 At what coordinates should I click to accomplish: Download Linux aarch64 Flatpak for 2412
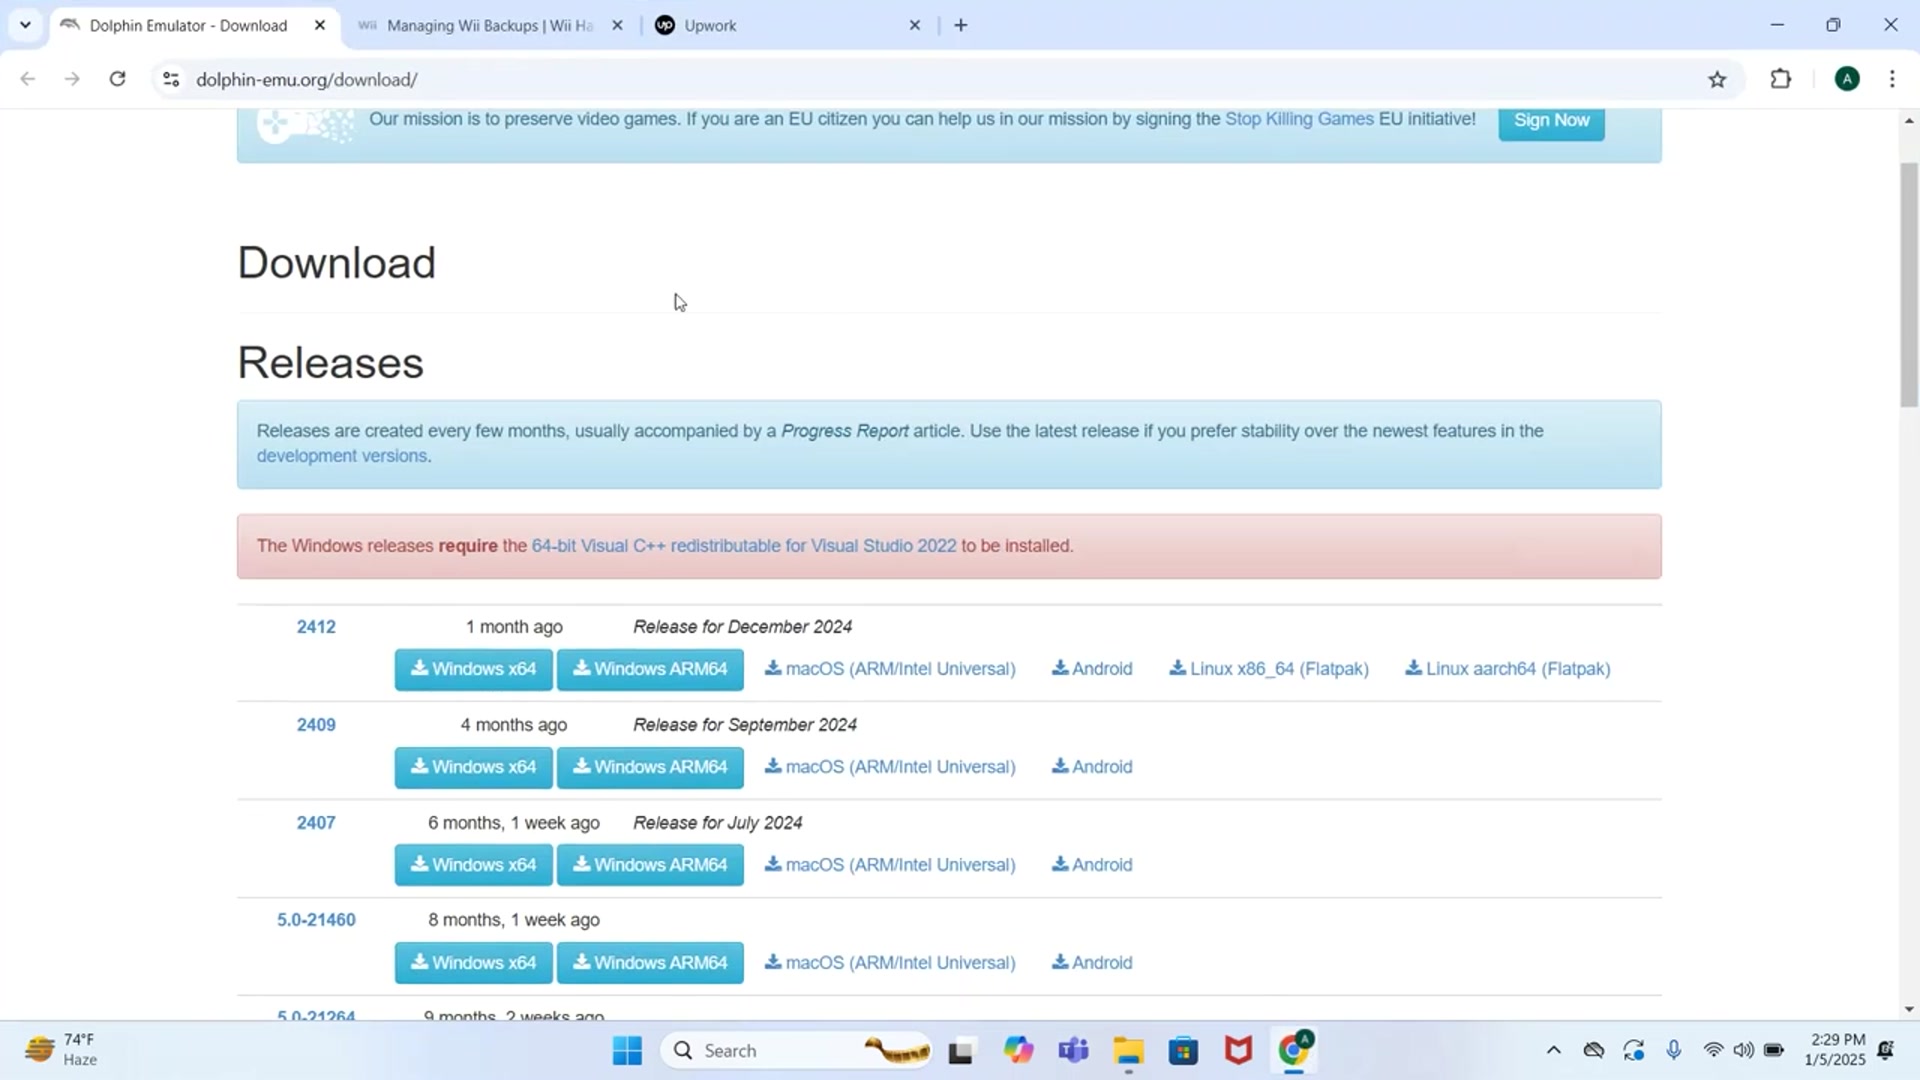click(x=1508, y=669)
